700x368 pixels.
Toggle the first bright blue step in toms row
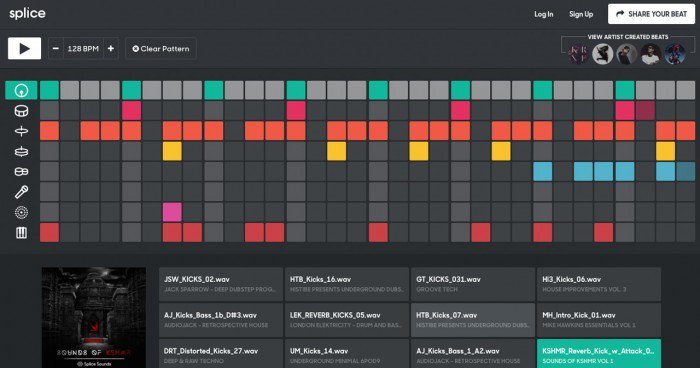[x=542, y=172]
